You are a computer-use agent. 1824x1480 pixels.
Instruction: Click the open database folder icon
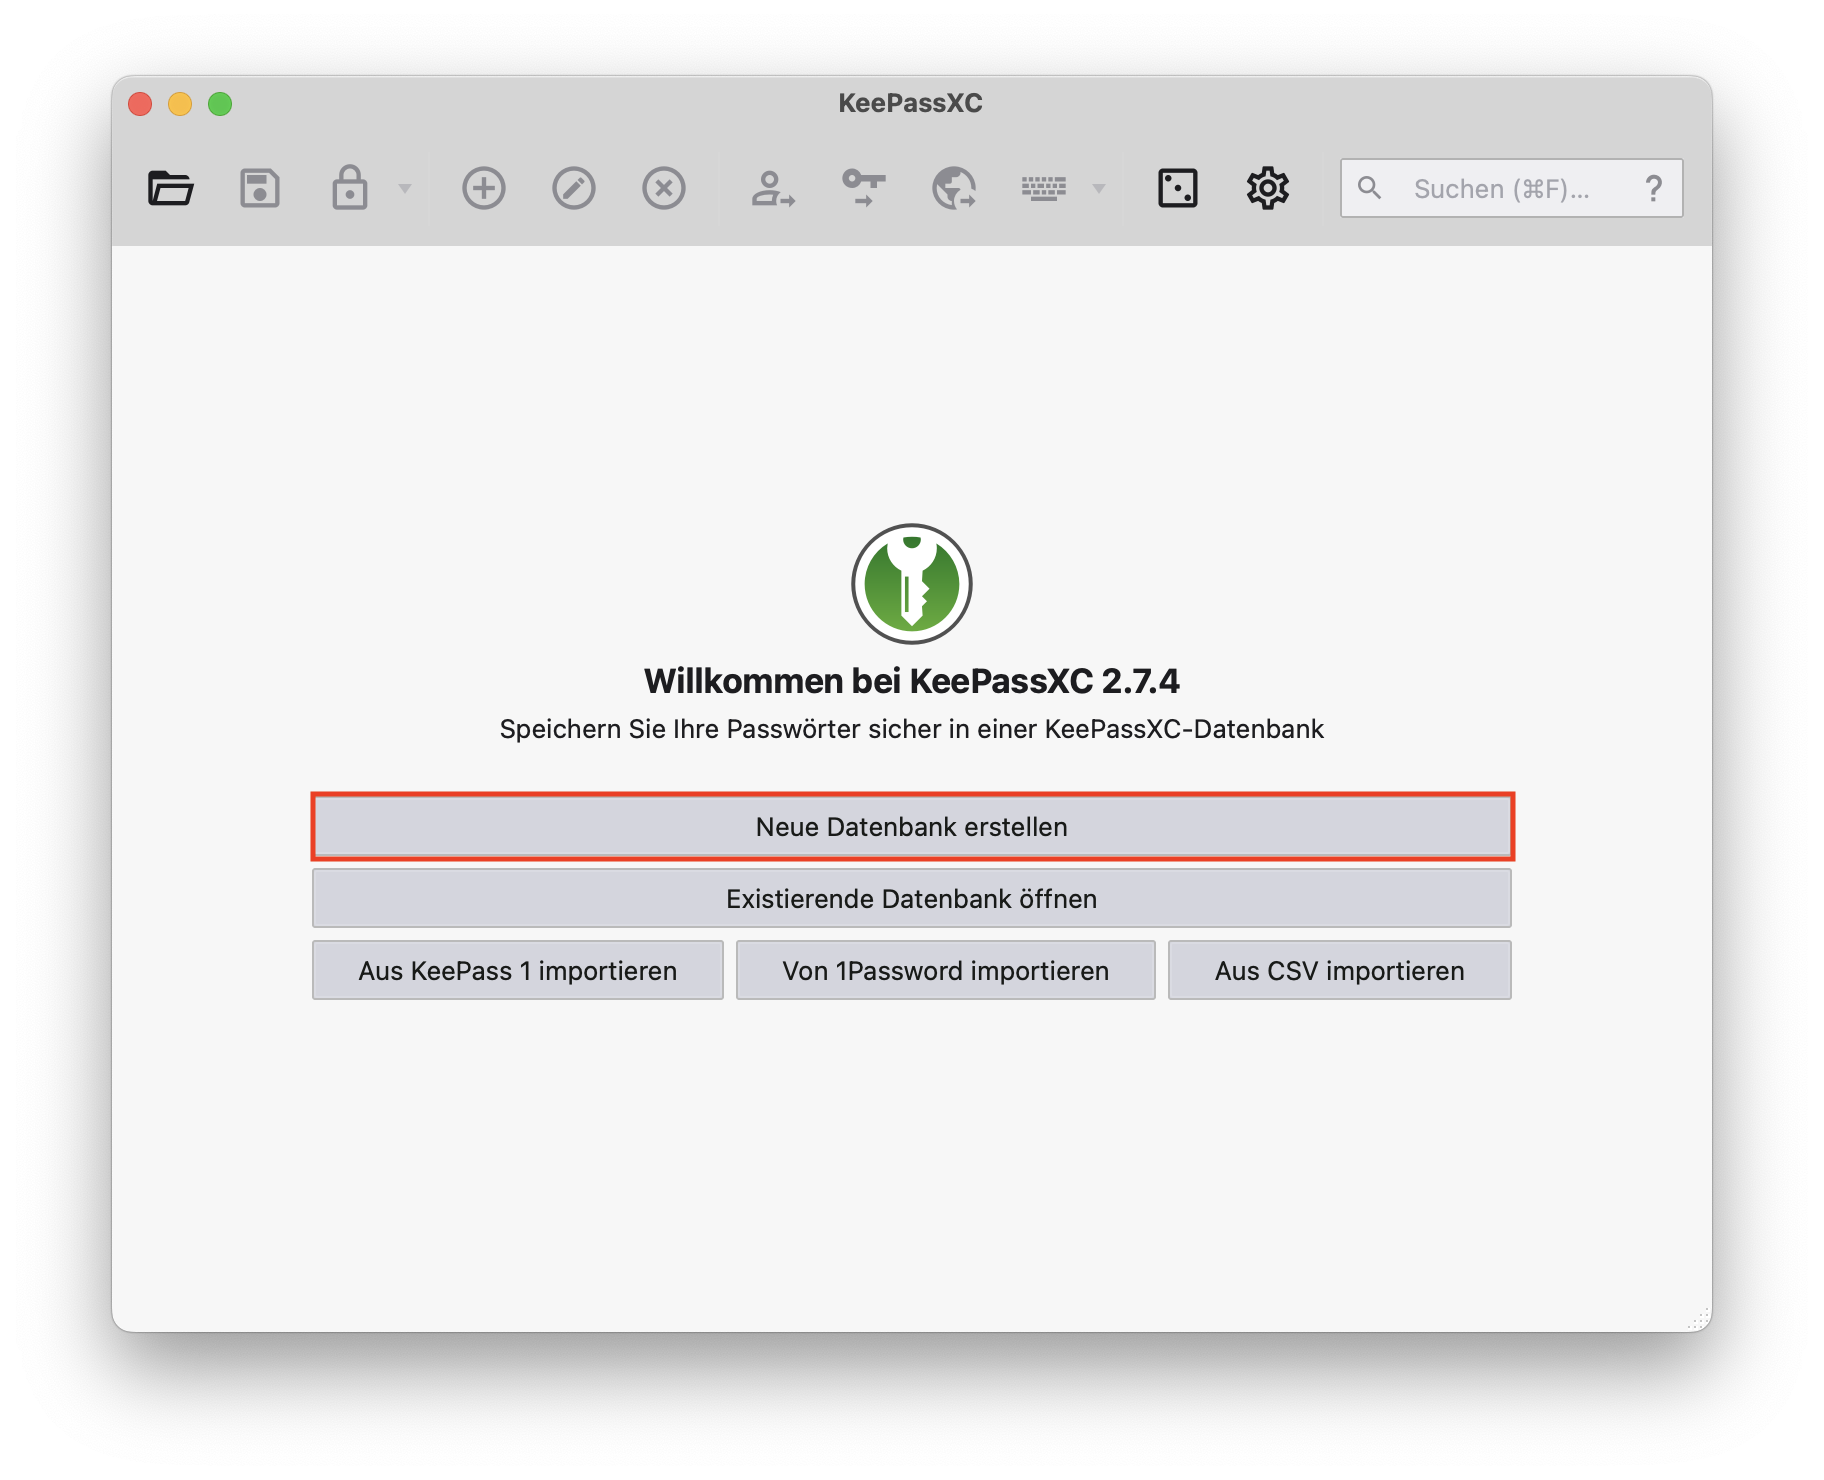click(x=170, y=188)
